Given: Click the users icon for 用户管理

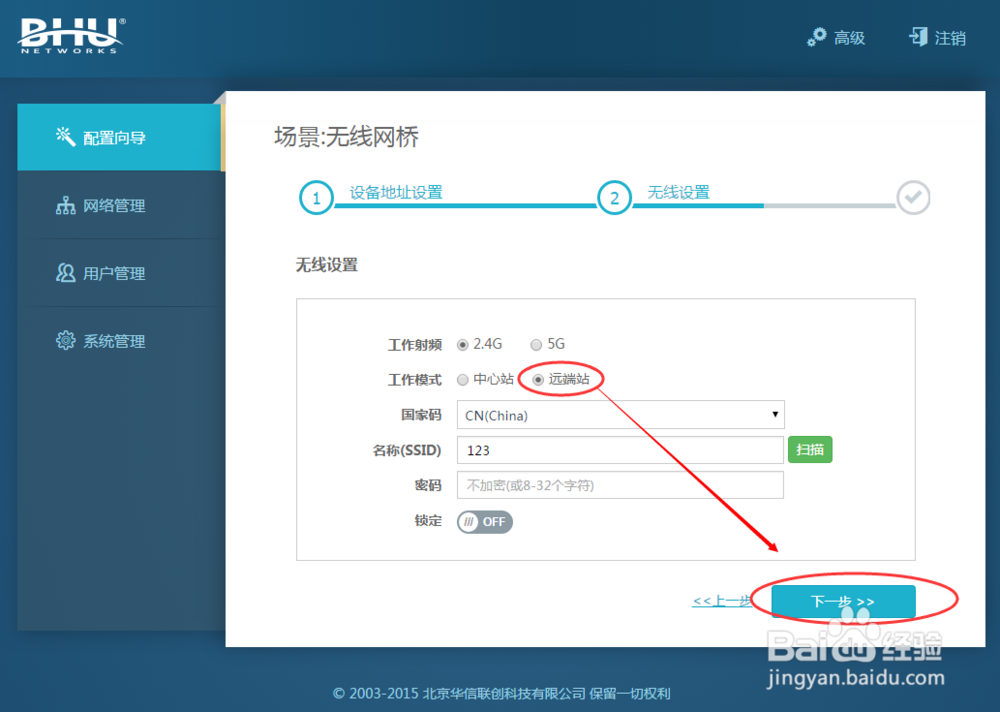Looking at the screenshot, I should tap(65, 273).
